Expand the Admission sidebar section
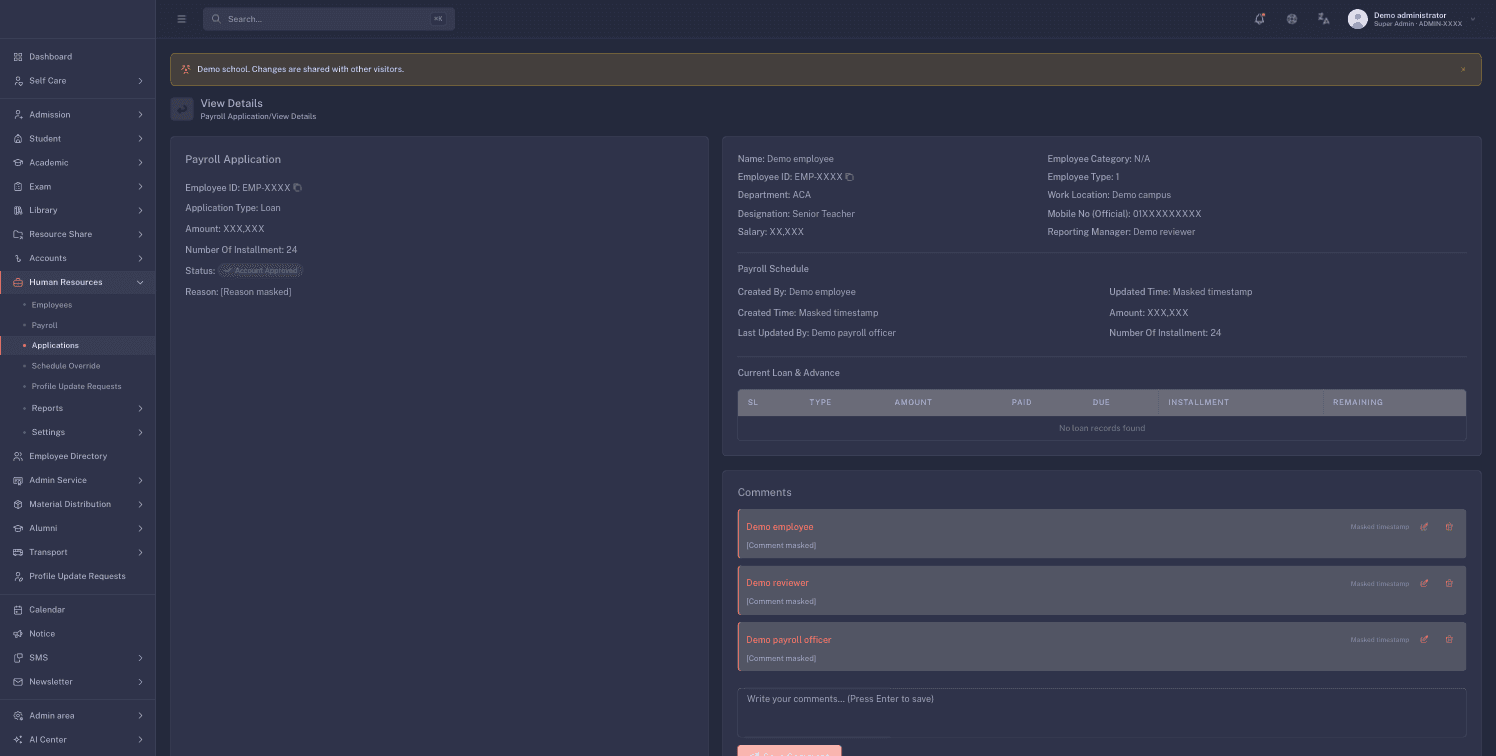 (77, 115)
